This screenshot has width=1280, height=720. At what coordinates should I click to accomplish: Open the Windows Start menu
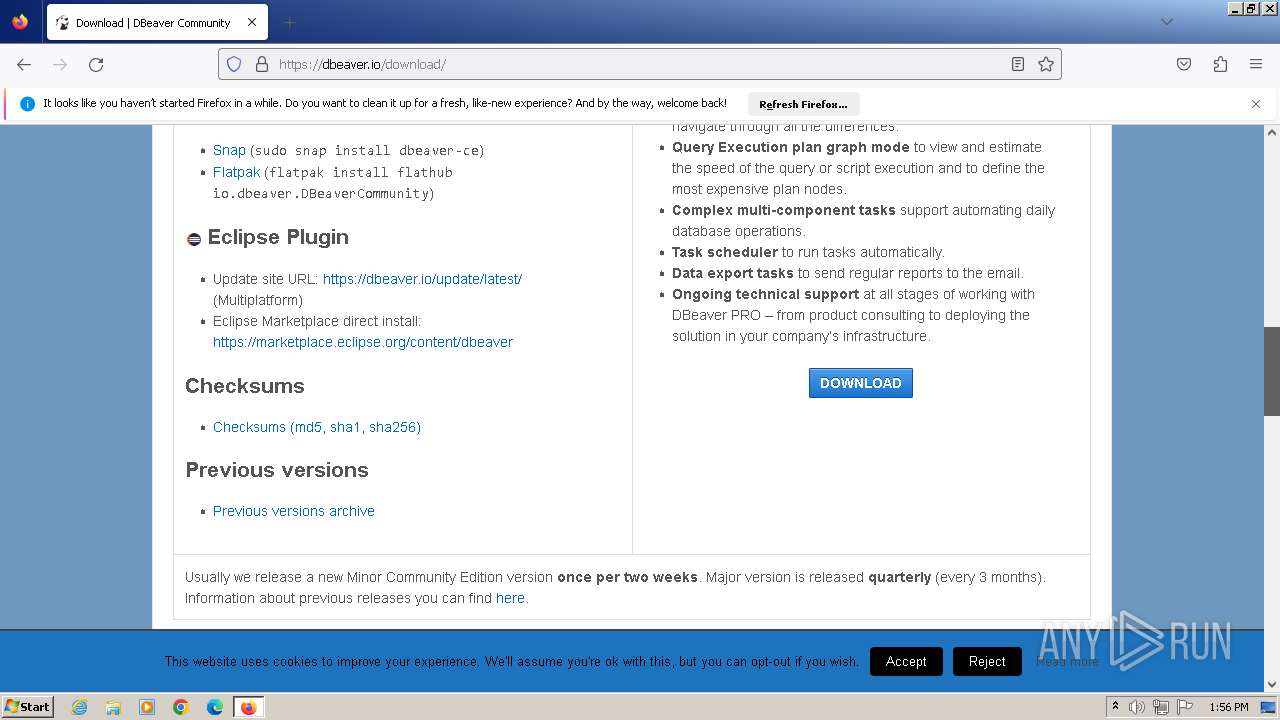pos(28,707)
